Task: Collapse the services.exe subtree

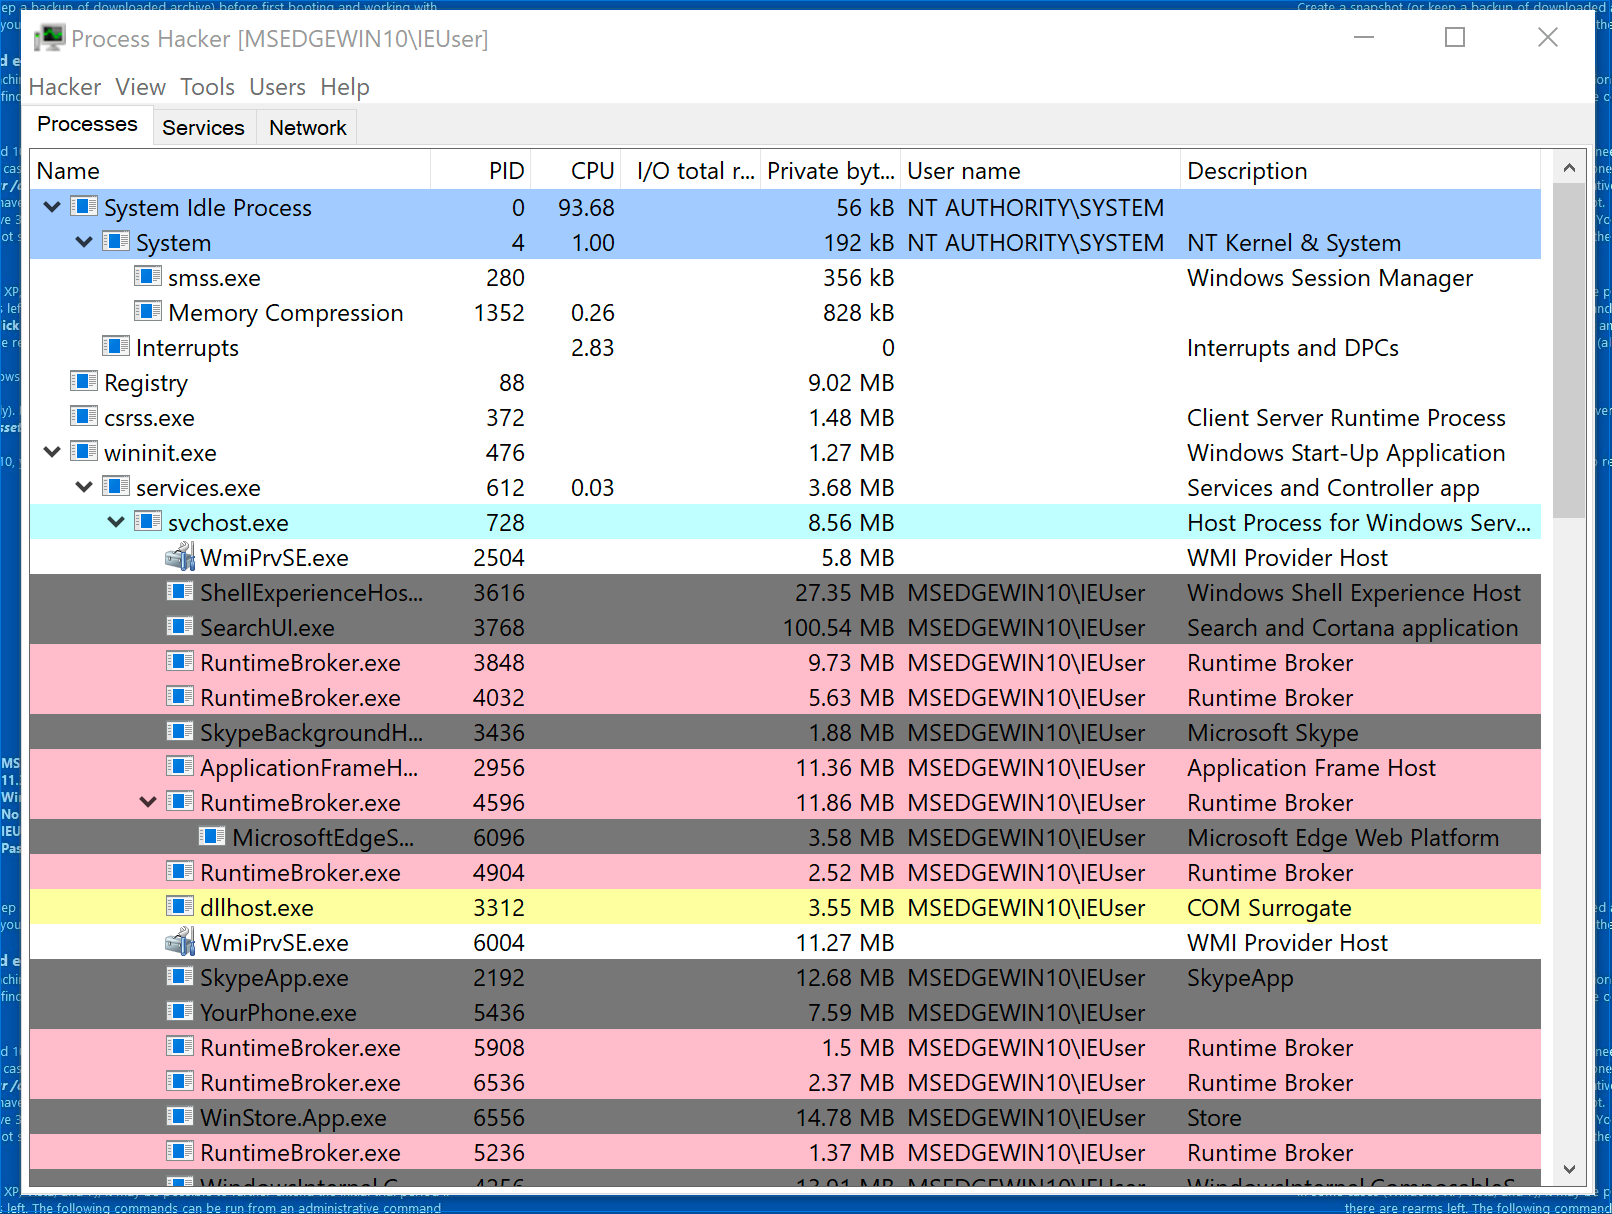Action: click(84, 487)
